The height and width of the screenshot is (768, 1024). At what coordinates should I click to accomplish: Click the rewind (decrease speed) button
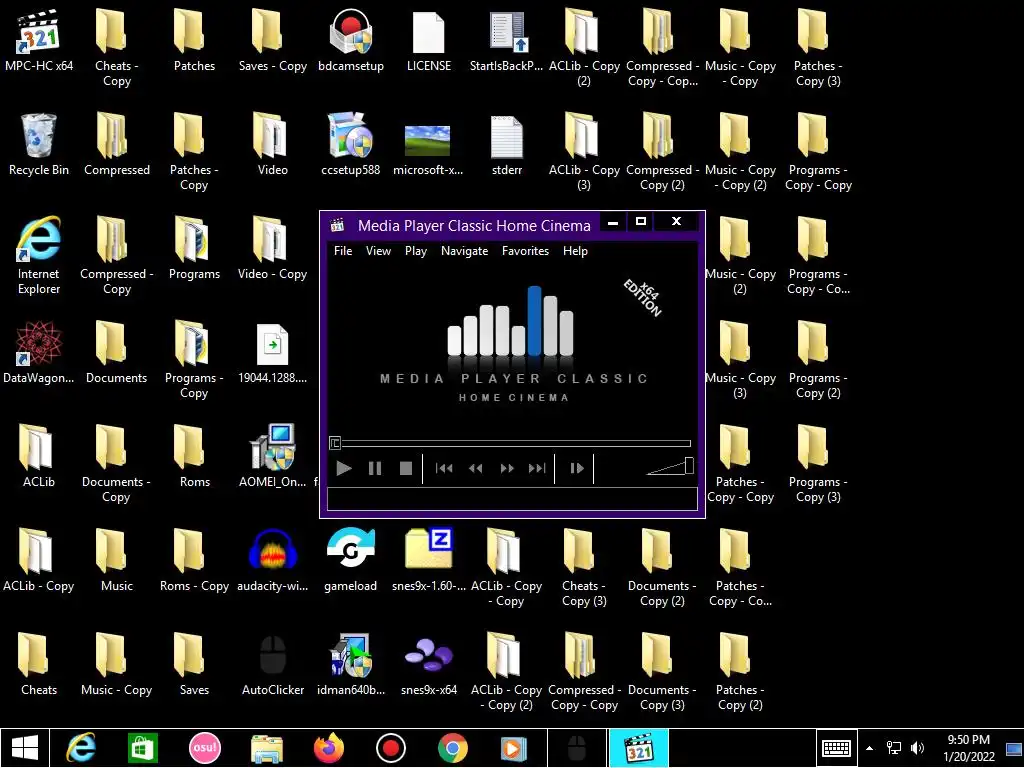pyautogui.click(x=475, y=468)
